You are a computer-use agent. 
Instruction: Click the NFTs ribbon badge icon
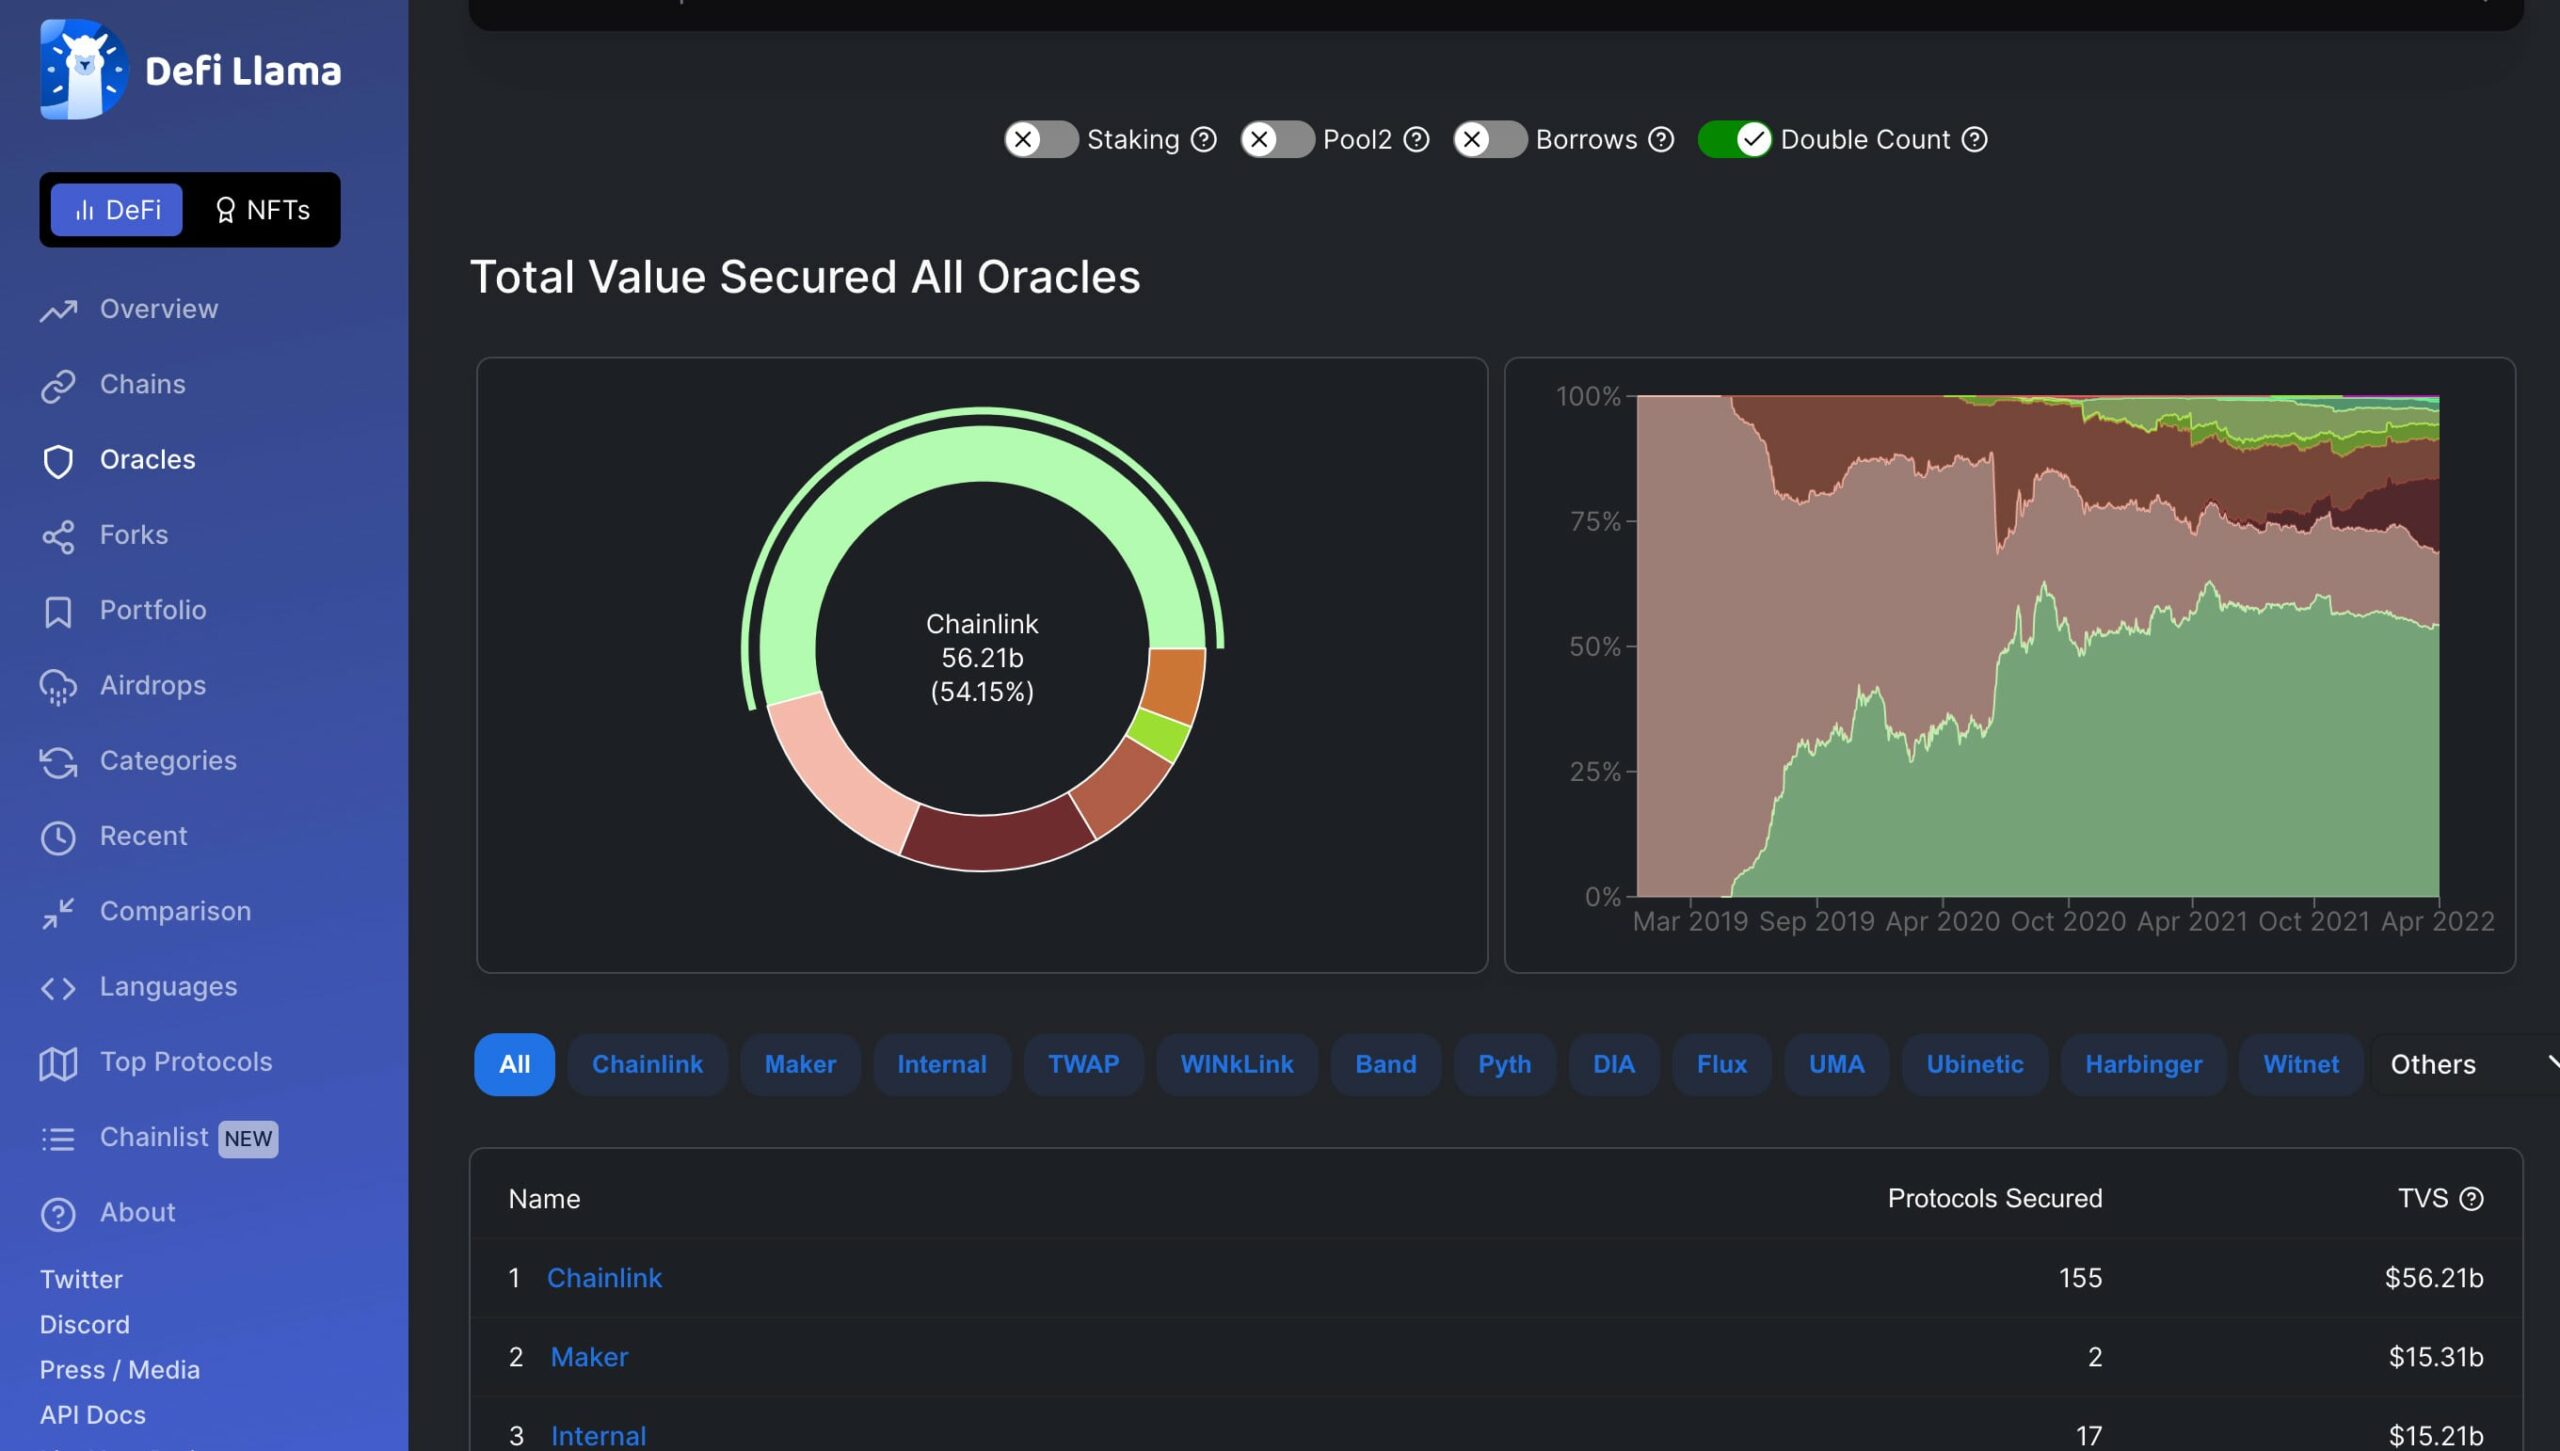pyautogui.click(x=225, y=209)
